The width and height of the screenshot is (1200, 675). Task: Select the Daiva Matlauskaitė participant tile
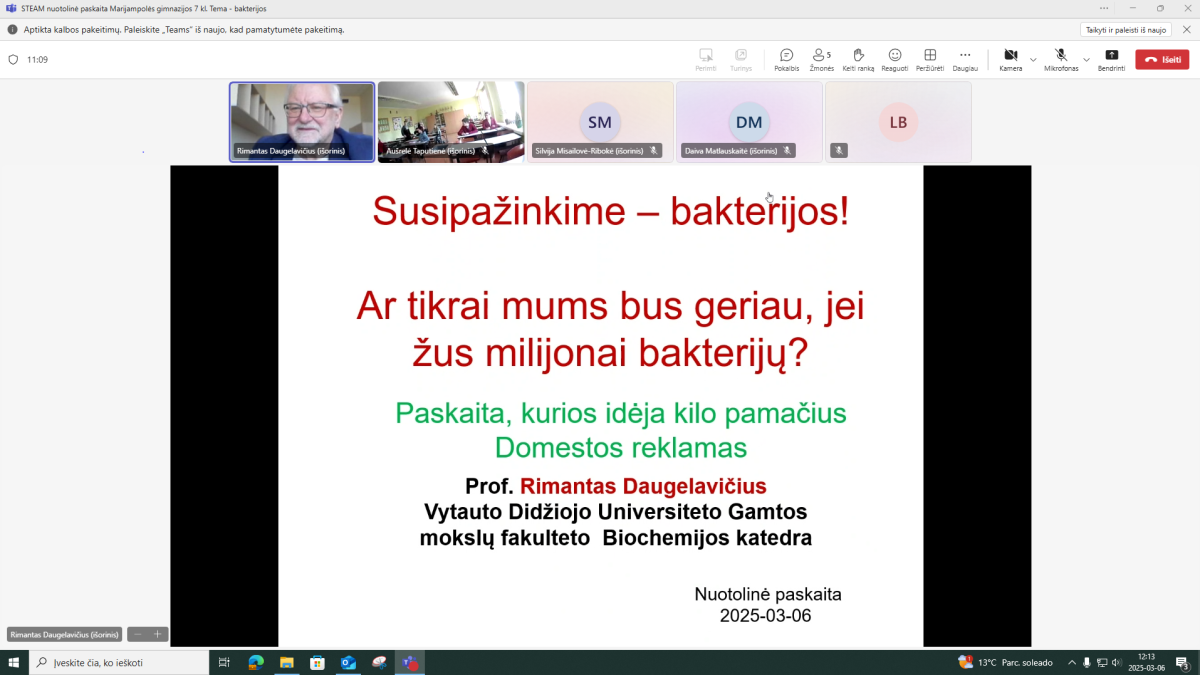pos(749,121)
